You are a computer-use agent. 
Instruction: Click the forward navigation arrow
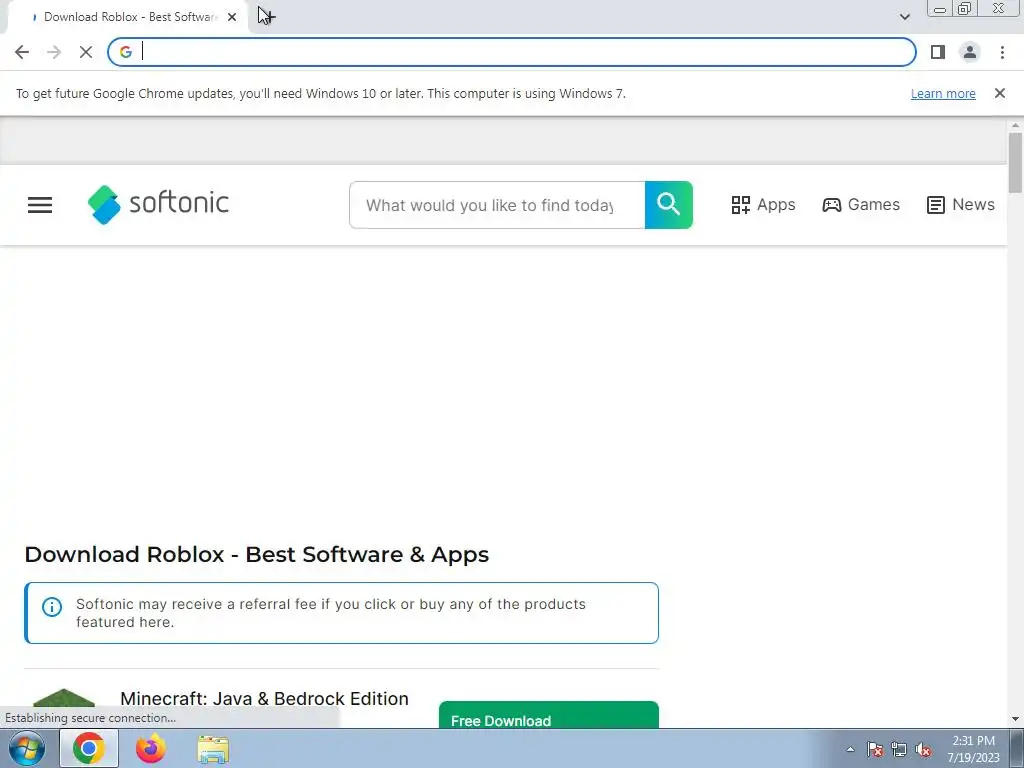coord(54,52)
